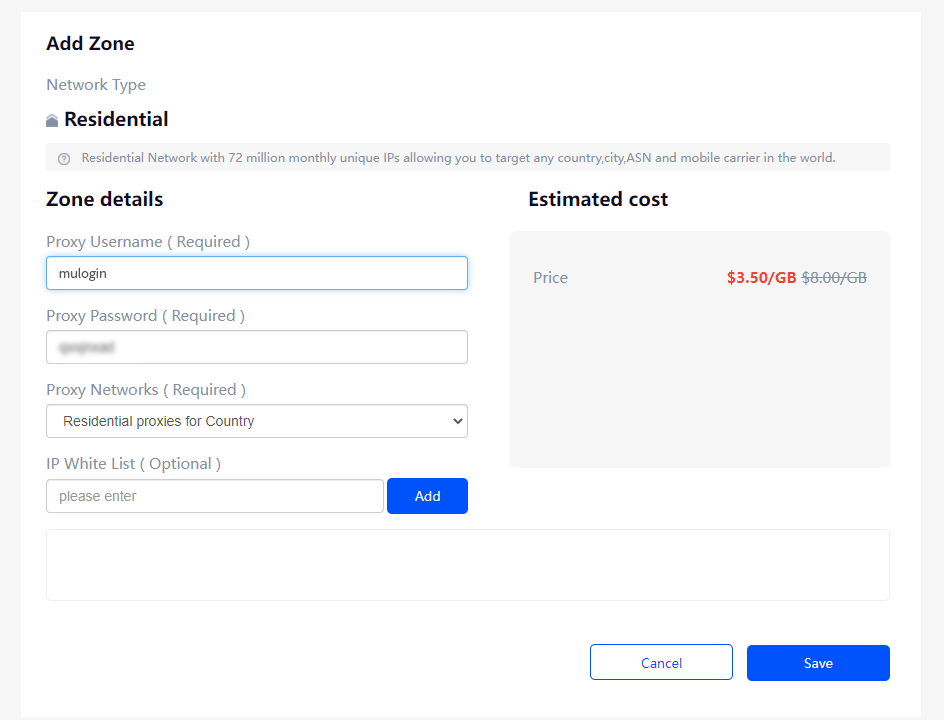Click the Cancel button
The height and width of the screenshot is (720, 944).
661,662
